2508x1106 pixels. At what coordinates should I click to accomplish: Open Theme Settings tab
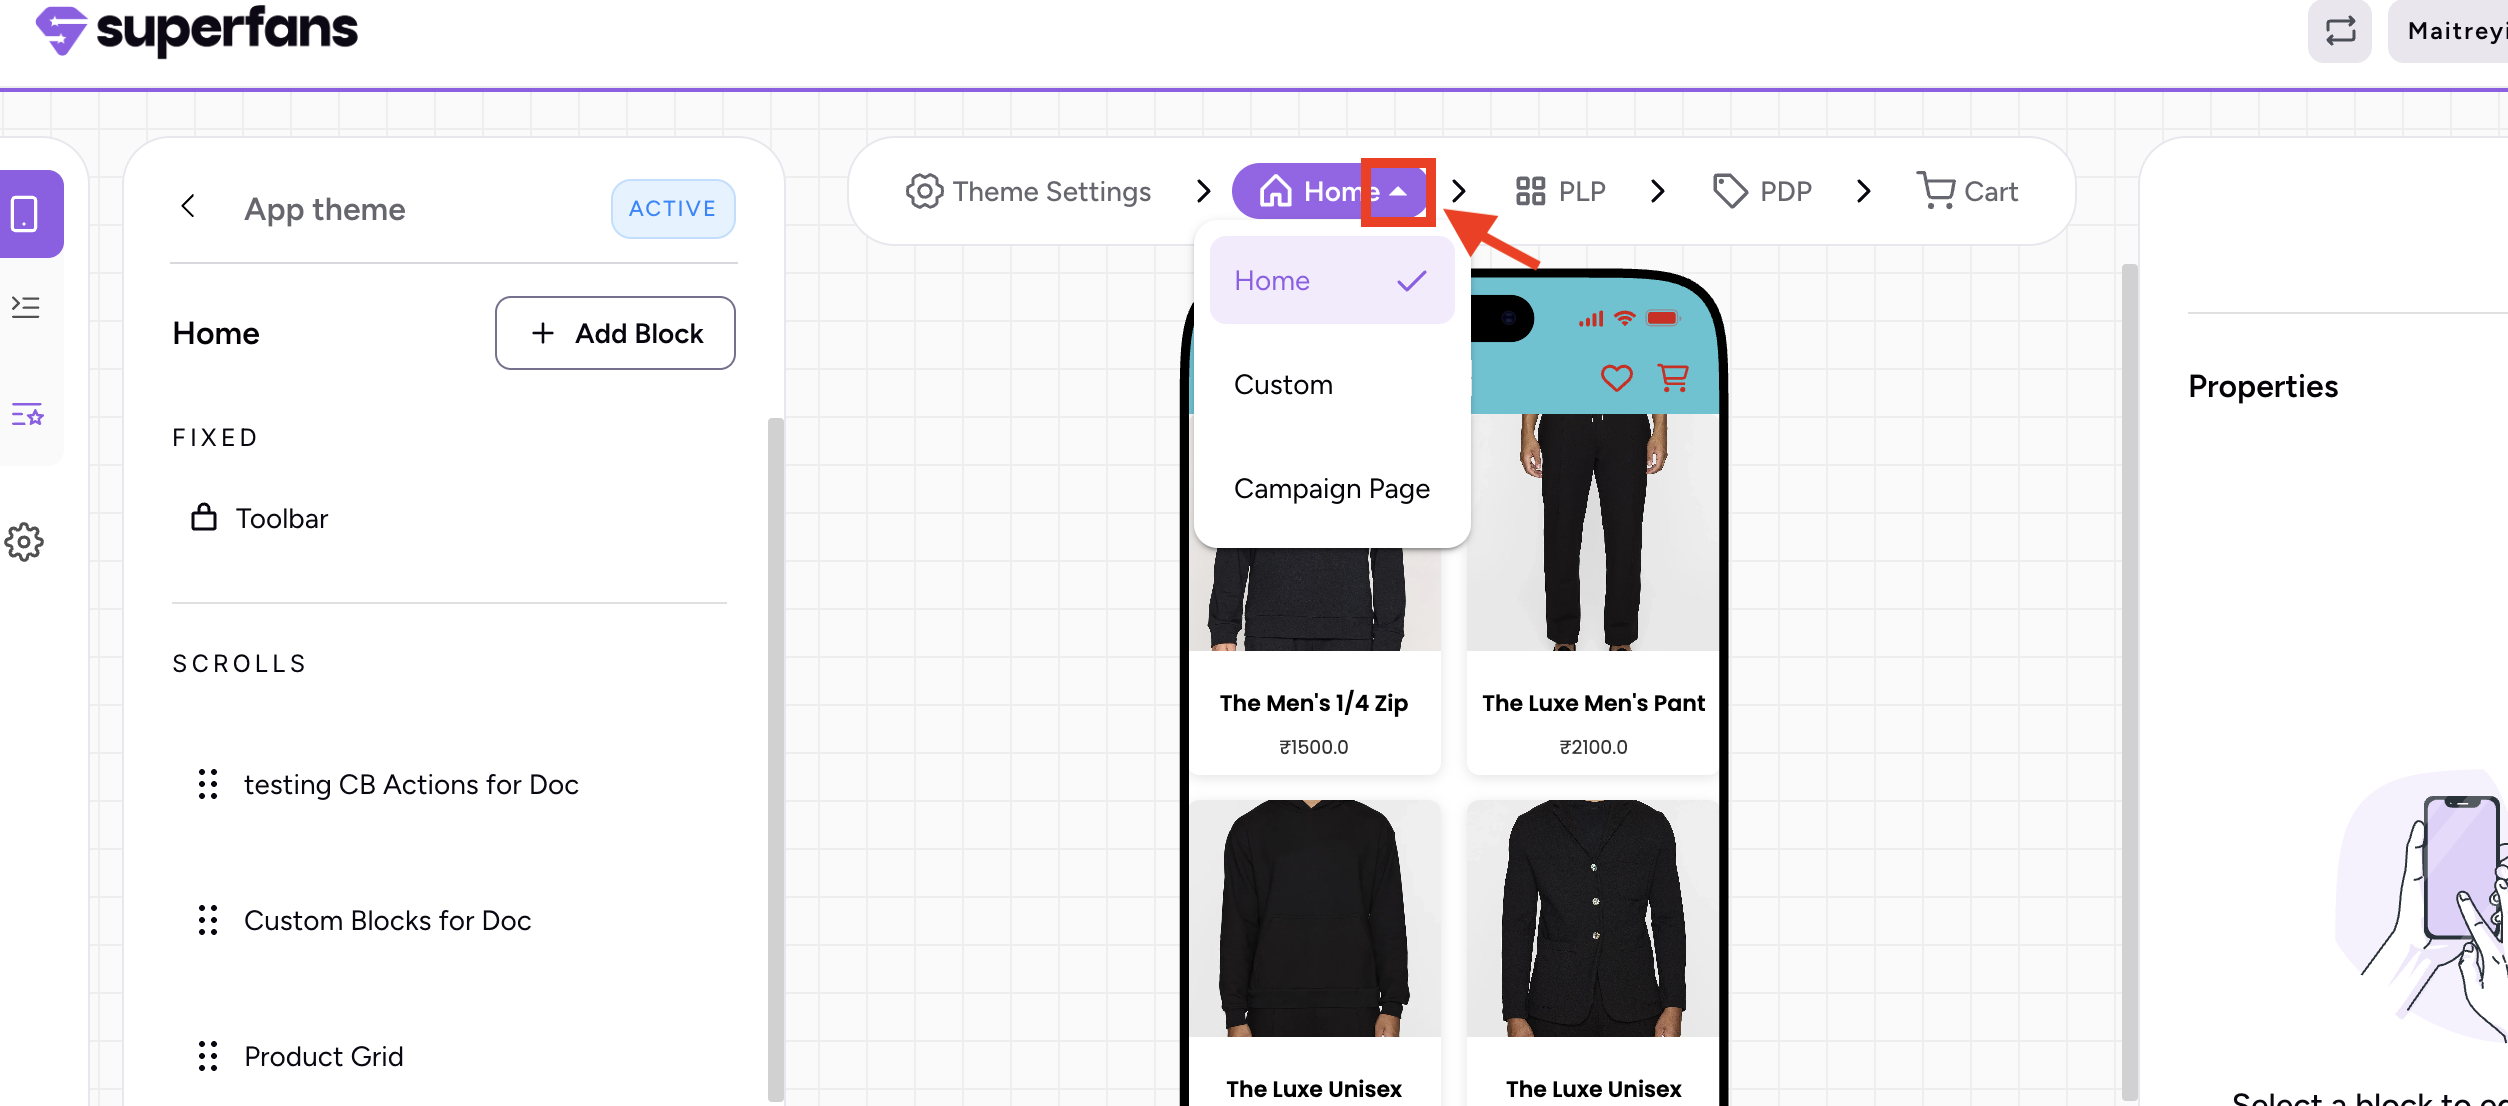pyautogui.click(x=1028, y=191)
